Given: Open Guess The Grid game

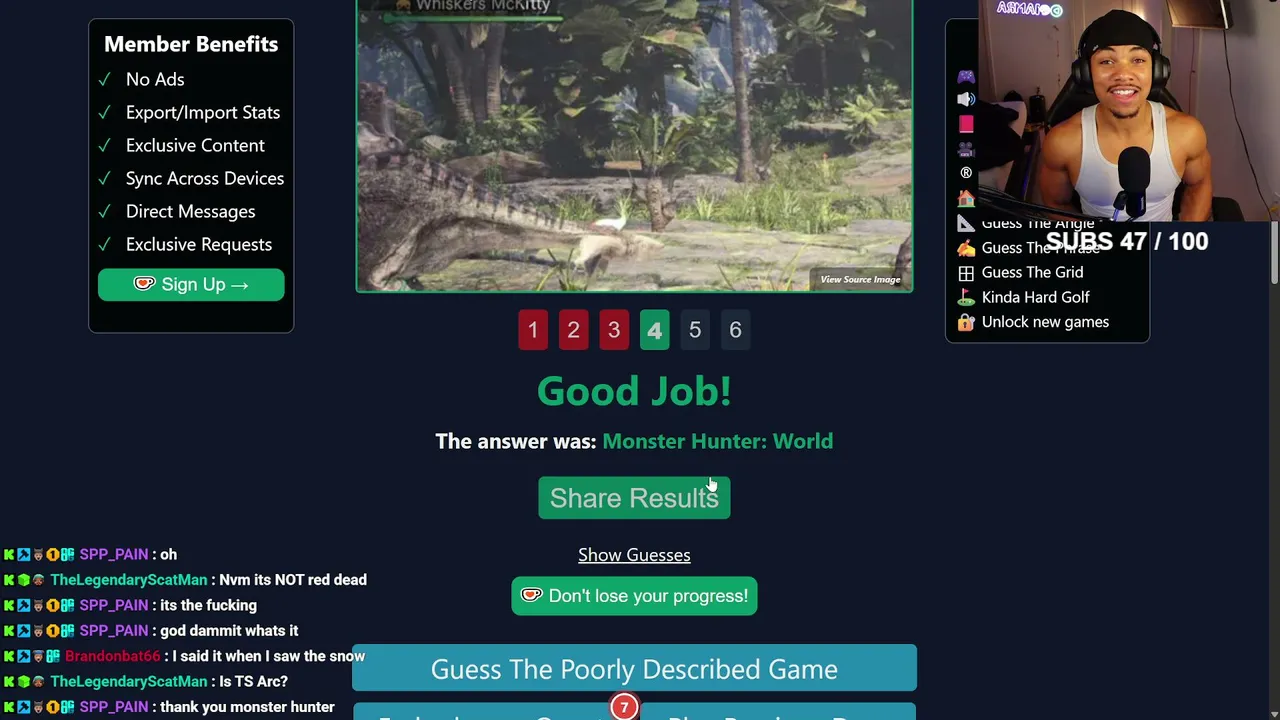Looking at the screenshot, I should pyautogui.click(x=1032, y=273).
